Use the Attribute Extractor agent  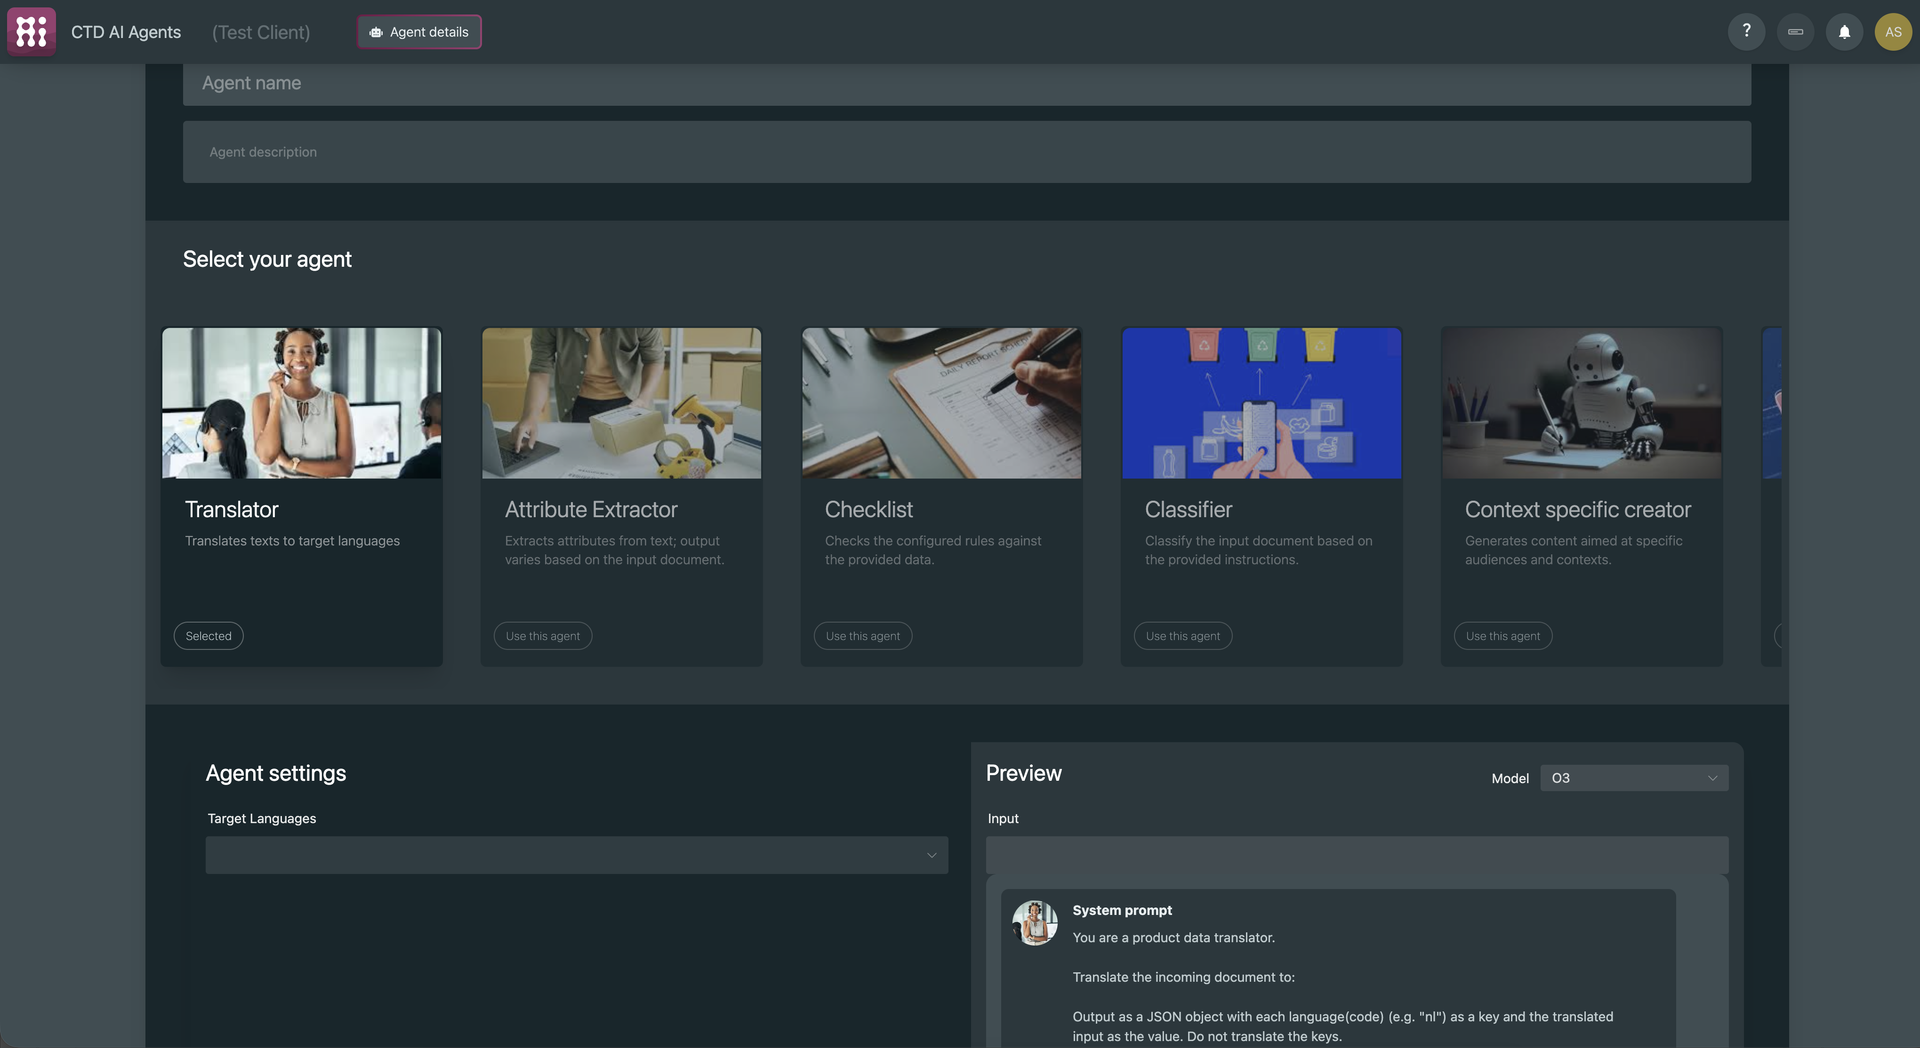coord(542,636)
